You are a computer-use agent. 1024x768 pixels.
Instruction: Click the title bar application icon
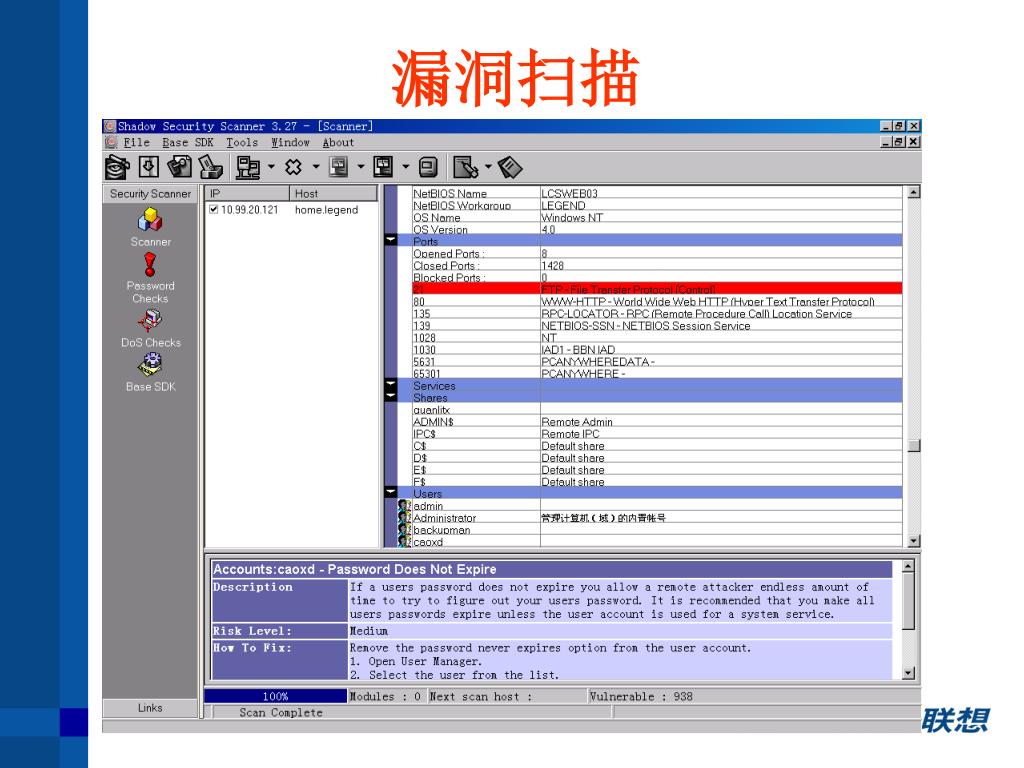tap(110, 126)
